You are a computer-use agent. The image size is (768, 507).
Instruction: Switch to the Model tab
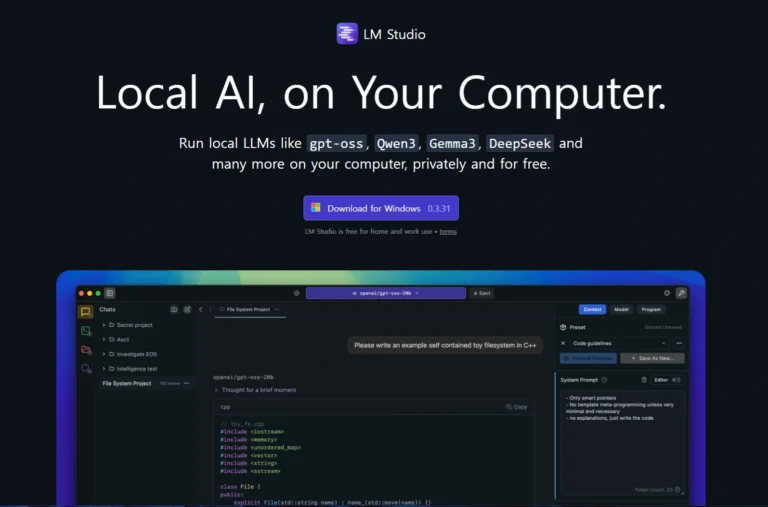pyautogui.click(x=621, y=310)
